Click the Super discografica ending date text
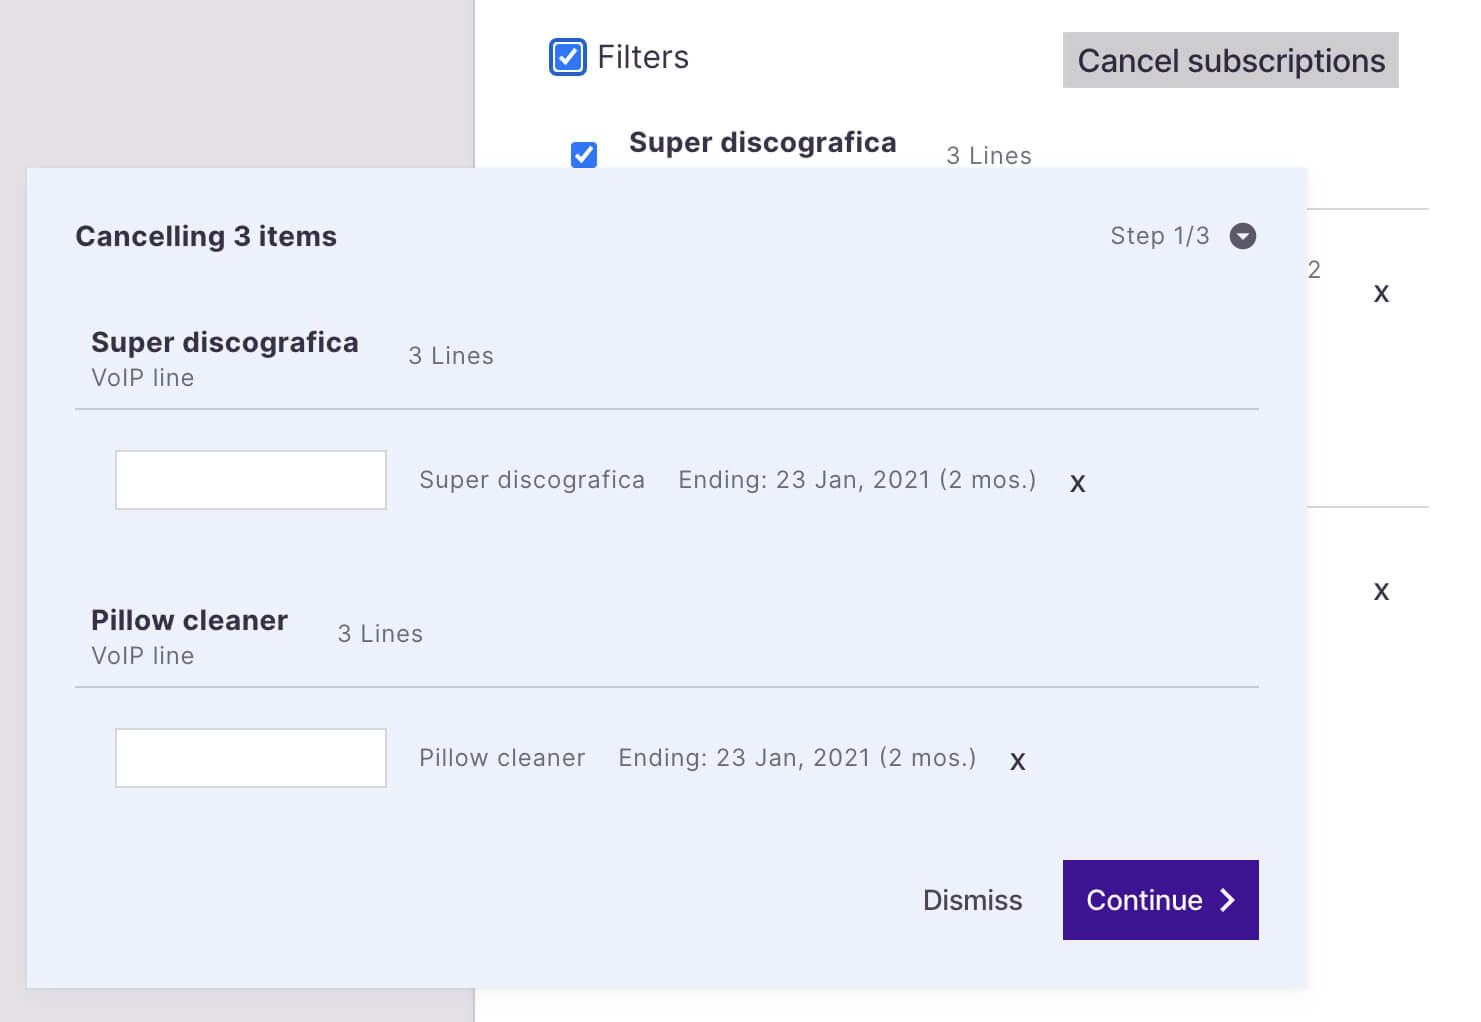The height and width of the screenshot is (1022, 1481). pos(857,480)
